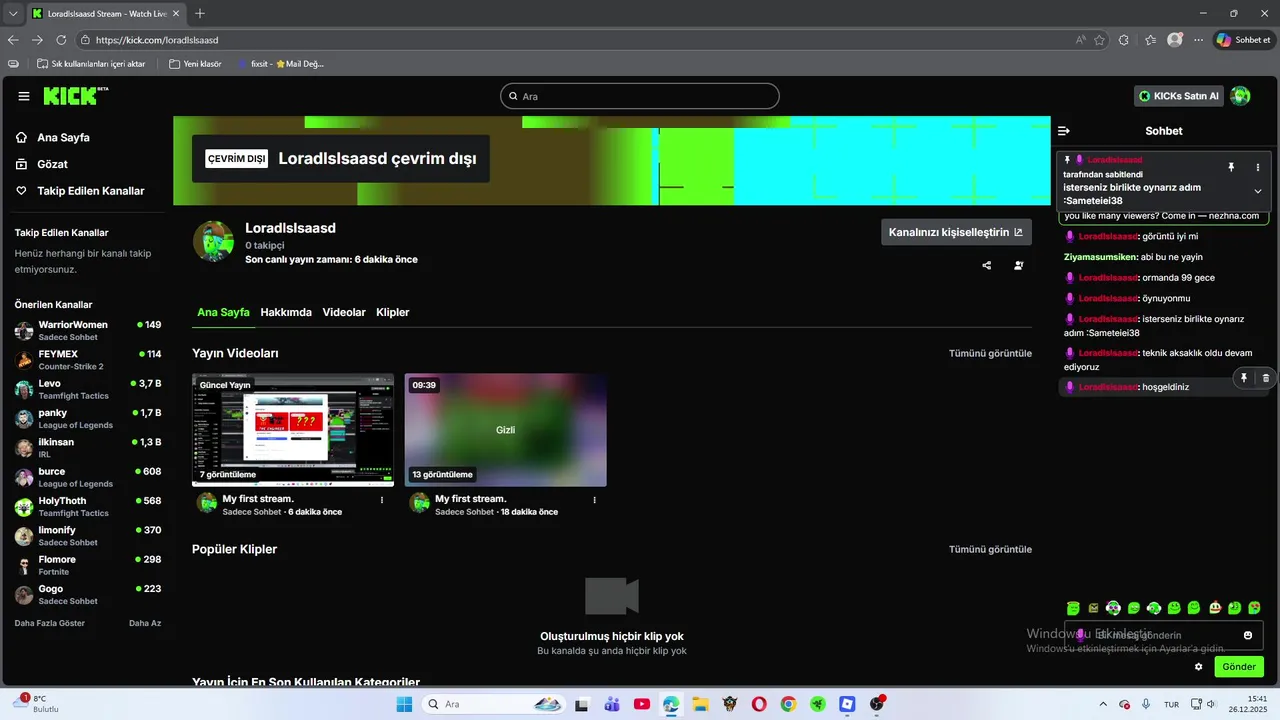Open limonify recommended channel
This screenshot has height=720, width=1280.
coord(88,536)
